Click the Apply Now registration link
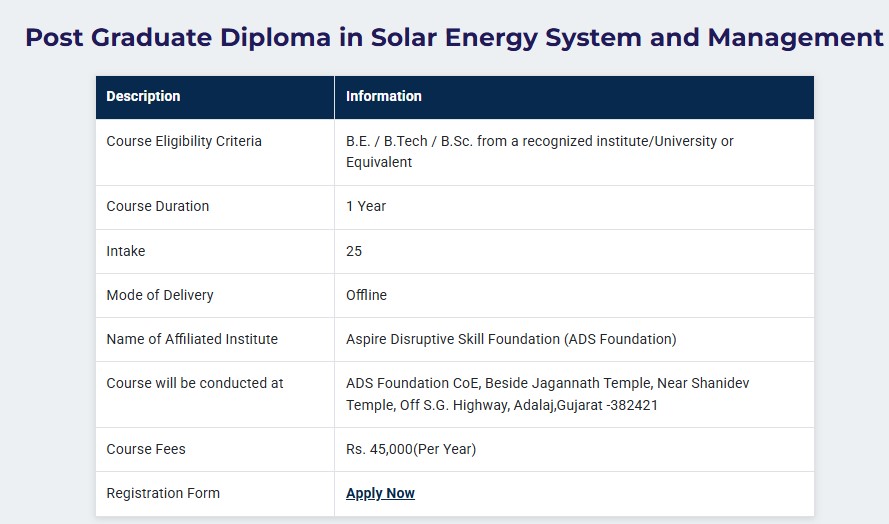 380,493
